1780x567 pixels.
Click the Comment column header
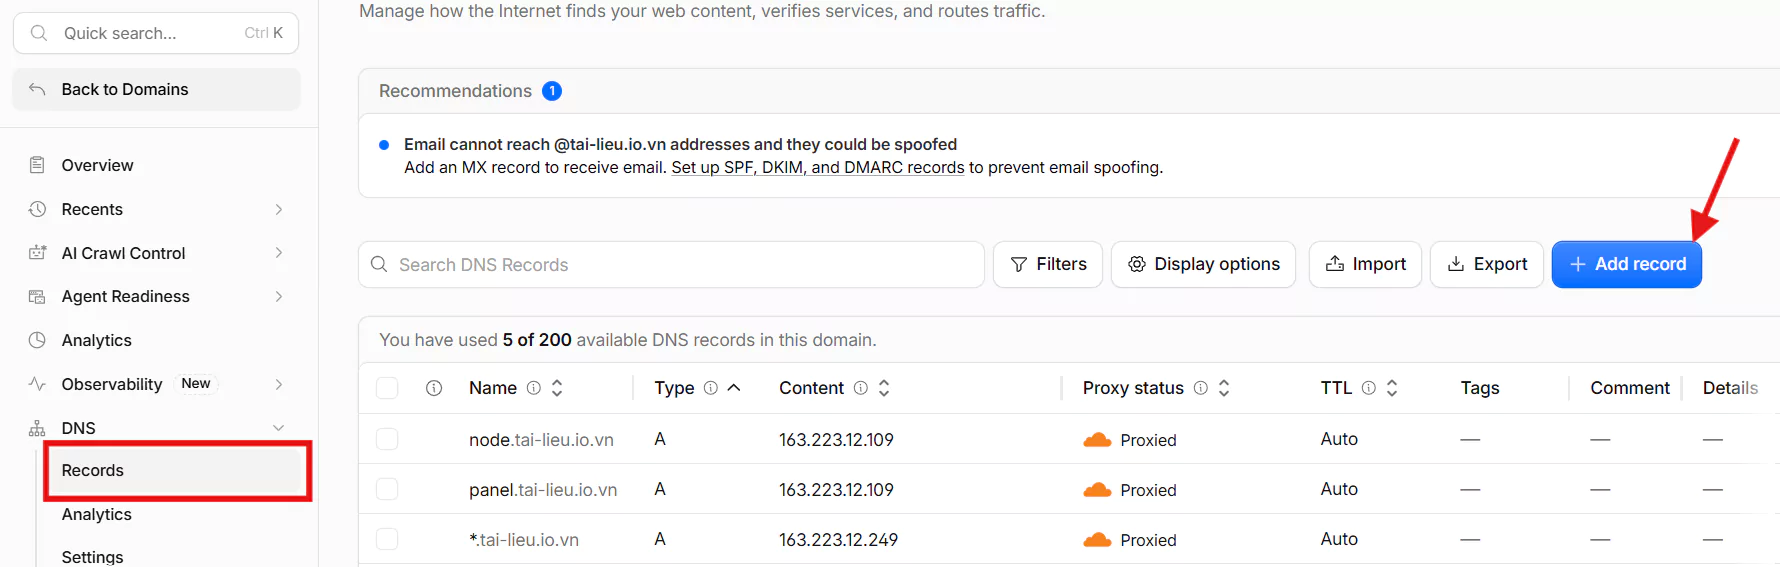[x=1630, y=388]
